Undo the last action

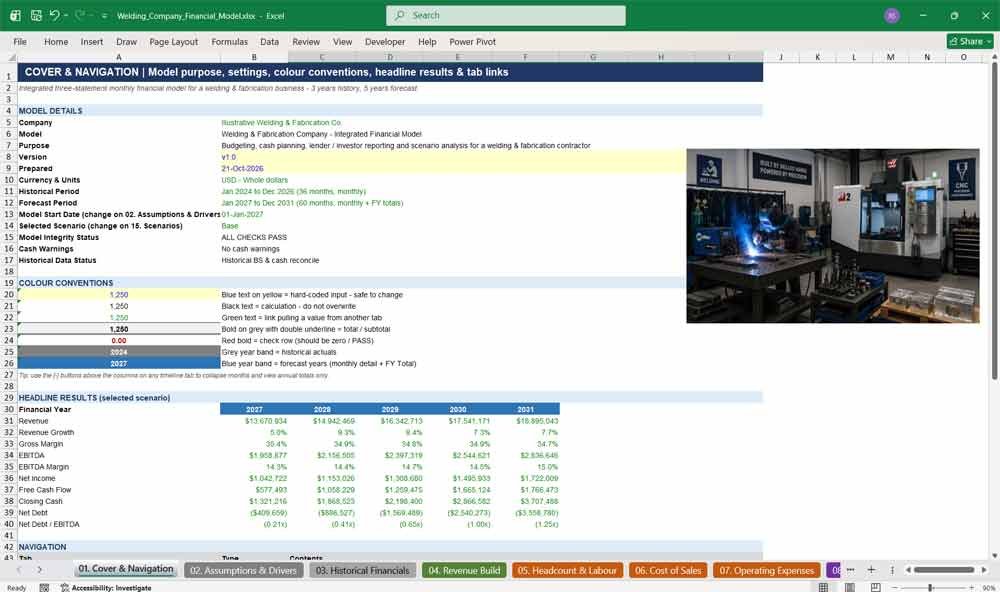[54, 15]
